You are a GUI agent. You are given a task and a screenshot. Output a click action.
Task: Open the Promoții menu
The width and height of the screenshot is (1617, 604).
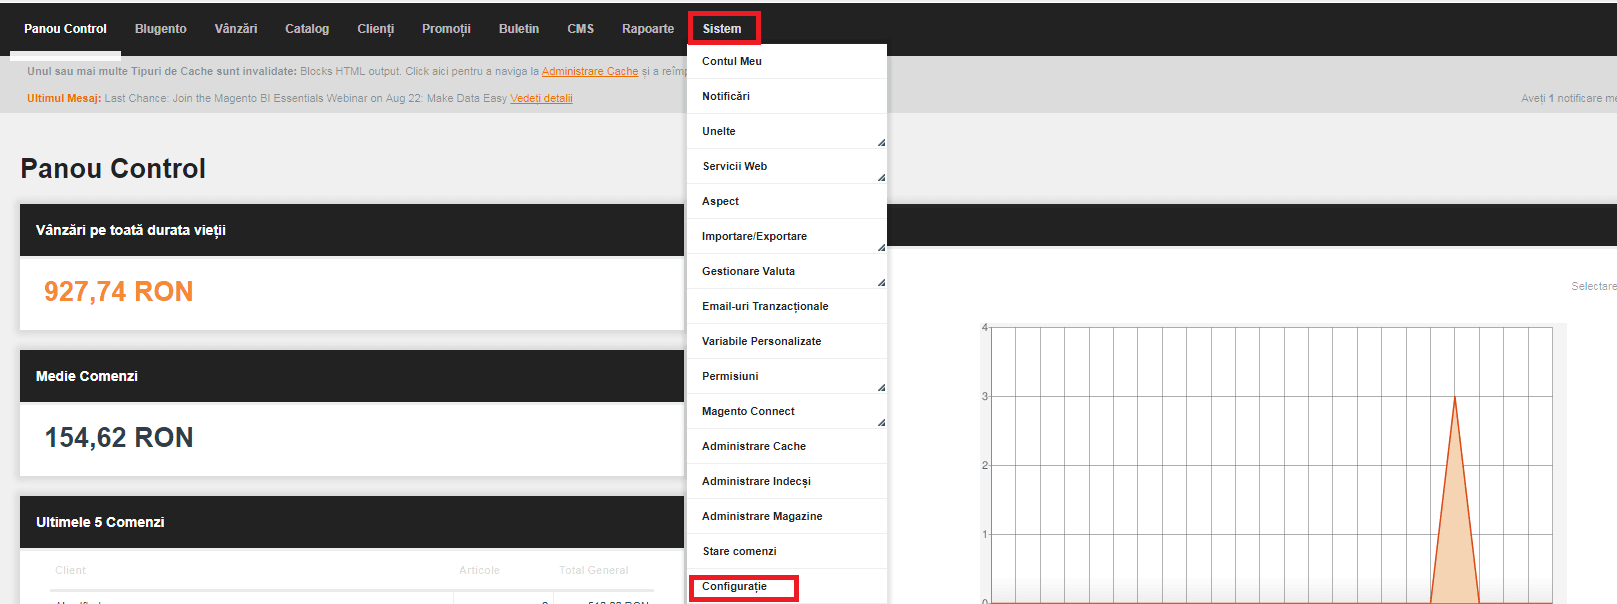446,29
